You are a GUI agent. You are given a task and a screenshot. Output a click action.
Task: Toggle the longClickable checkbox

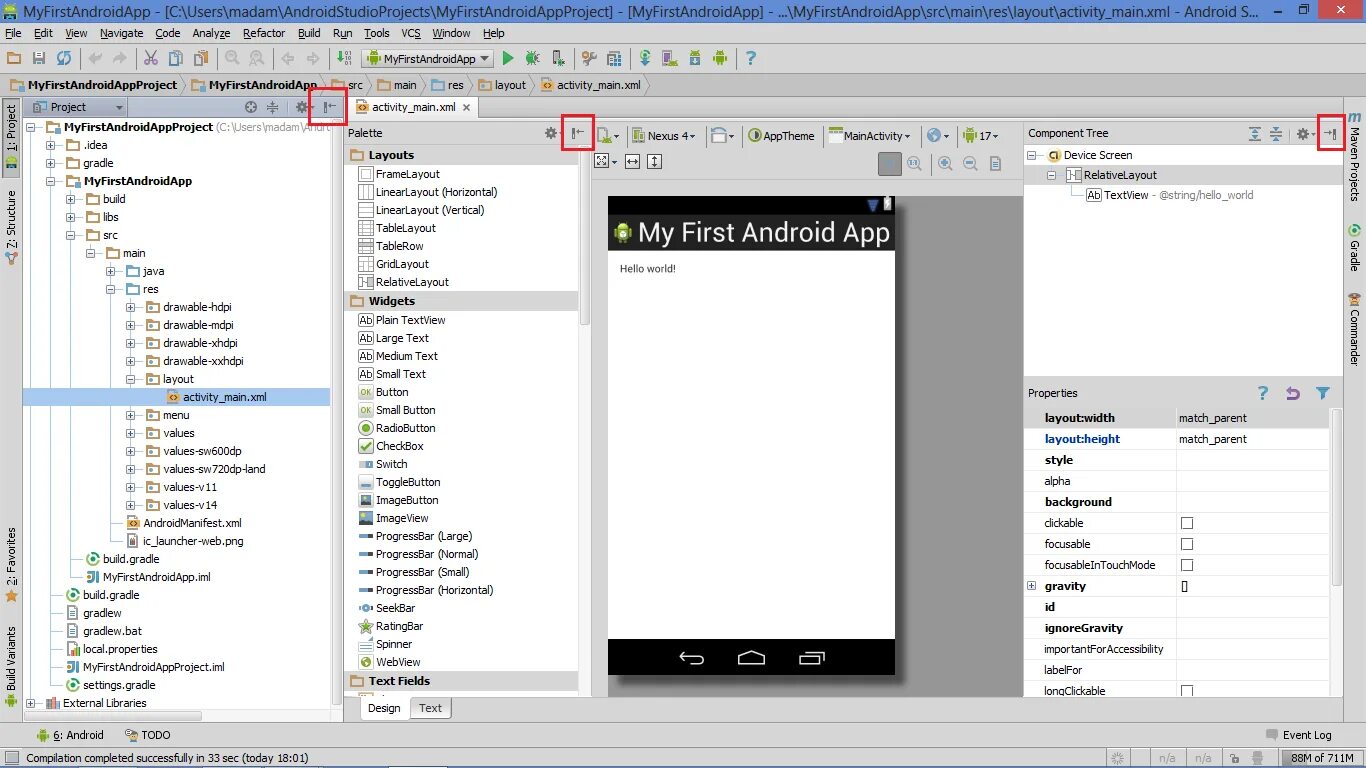click(1187, 691)
